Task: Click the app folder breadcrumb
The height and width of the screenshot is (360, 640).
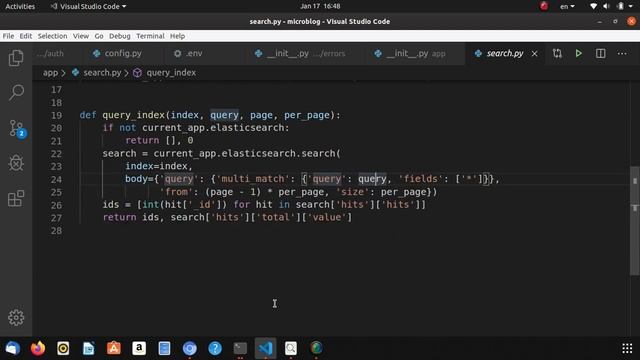Action: pyautogui.click(x=50, y=73)
